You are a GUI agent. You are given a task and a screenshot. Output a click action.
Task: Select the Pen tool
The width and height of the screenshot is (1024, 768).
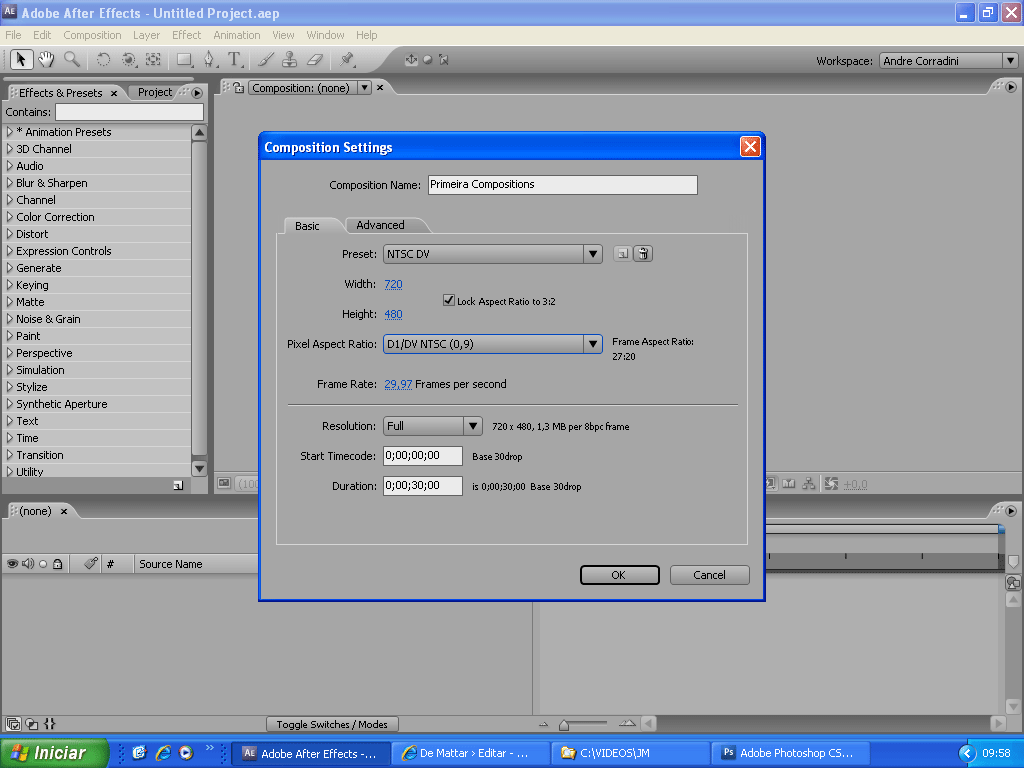tap(209, 59)
